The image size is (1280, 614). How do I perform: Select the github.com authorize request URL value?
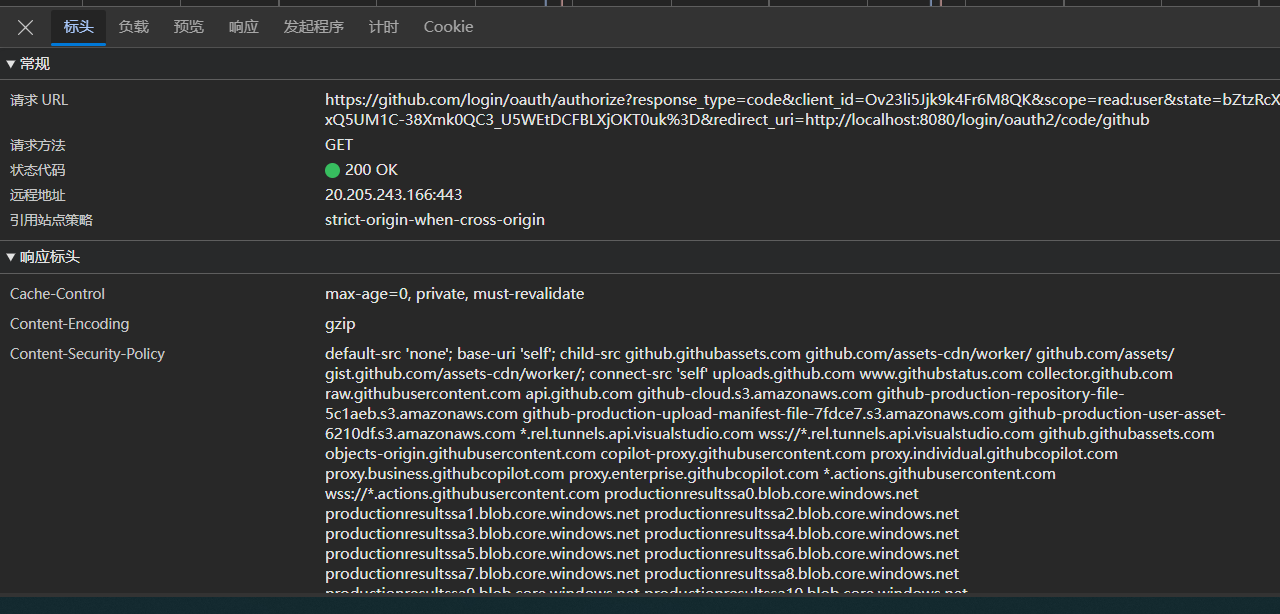pos(802,110)
